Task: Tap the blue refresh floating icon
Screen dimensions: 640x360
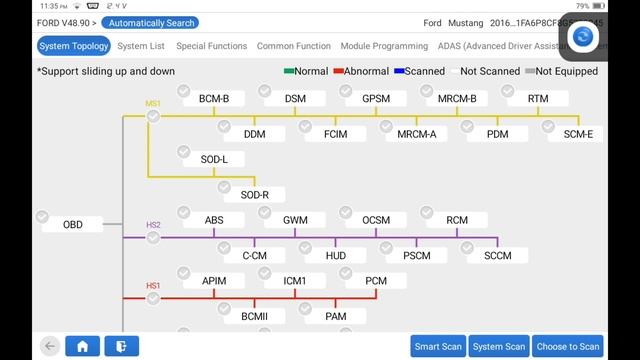Action: coord(582,37)
